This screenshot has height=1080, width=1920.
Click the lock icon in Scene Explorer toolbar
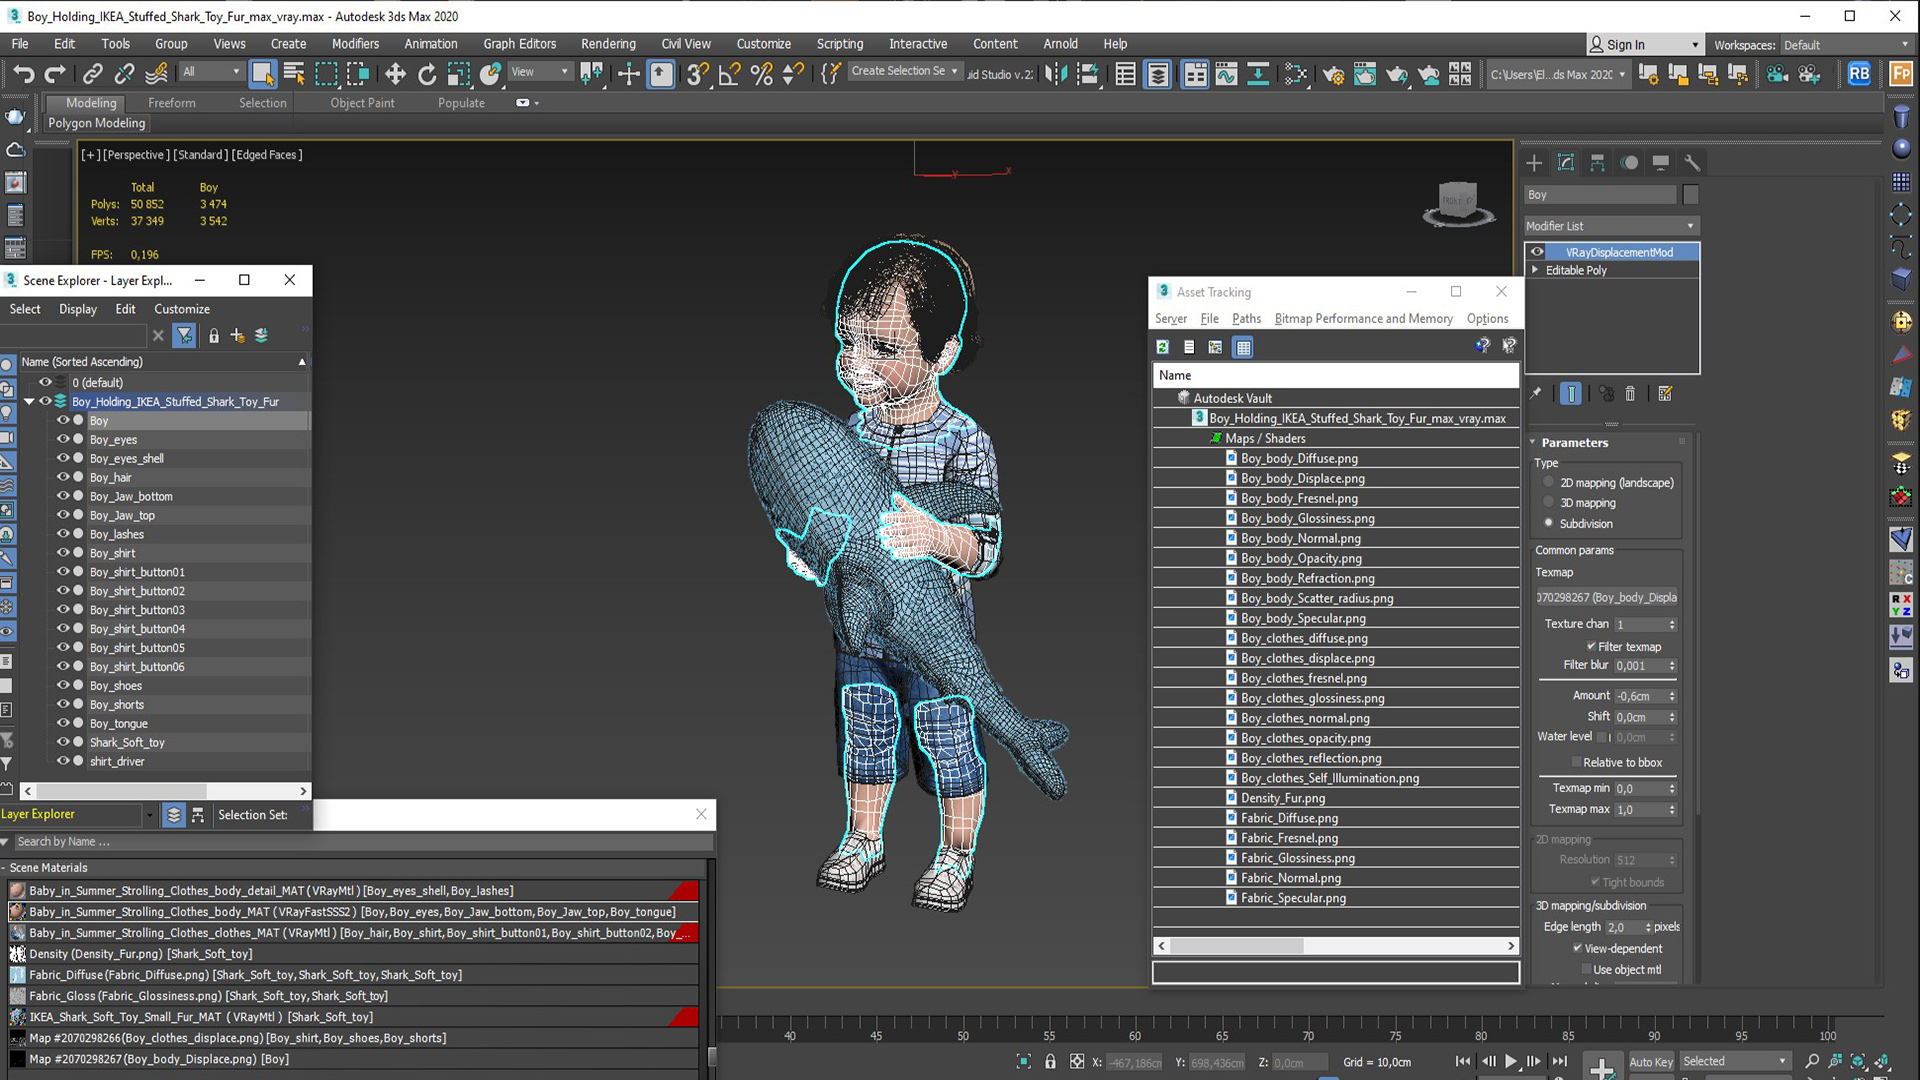pos(213,336)
